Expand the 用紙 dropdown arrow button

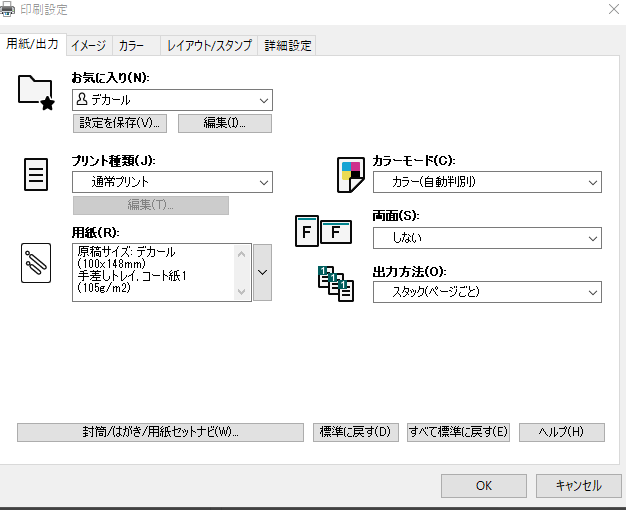(263, 272)
